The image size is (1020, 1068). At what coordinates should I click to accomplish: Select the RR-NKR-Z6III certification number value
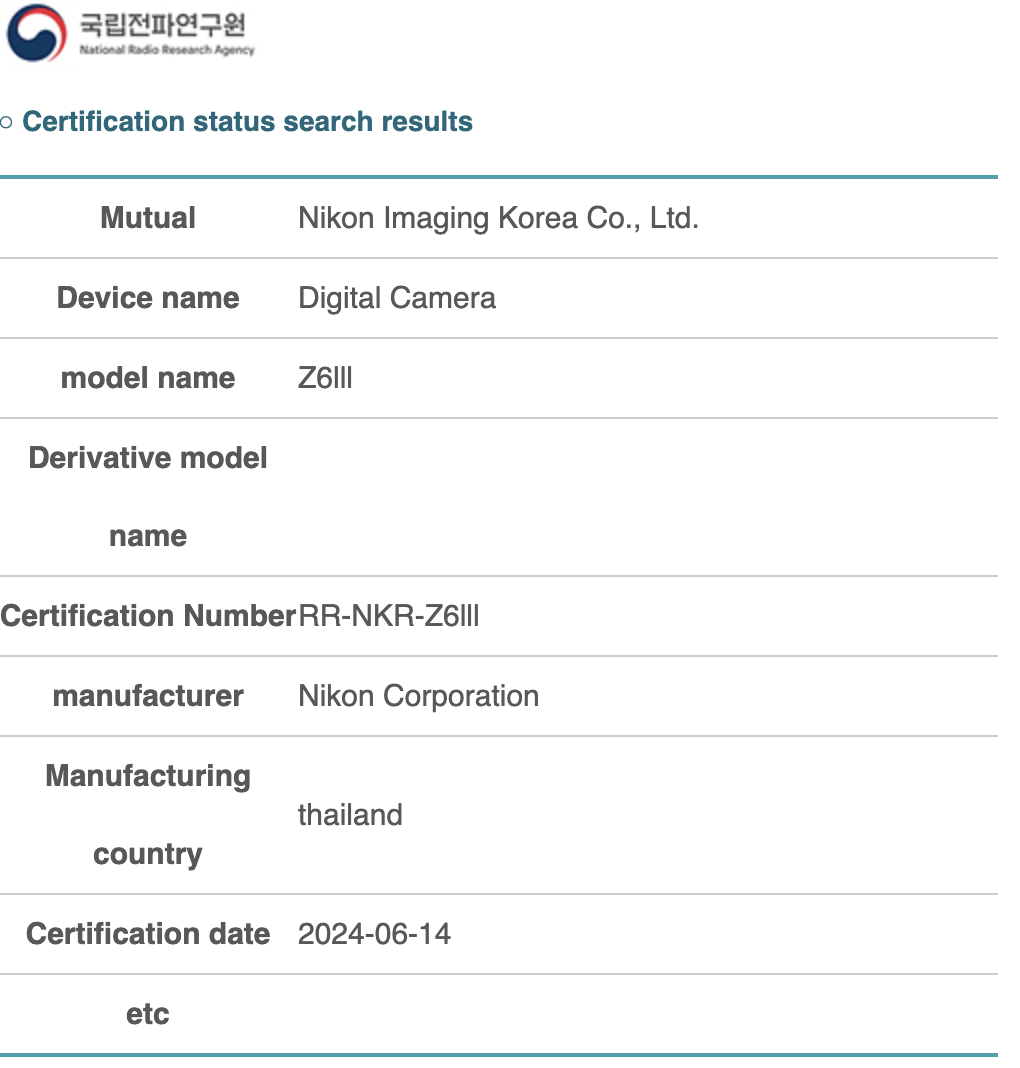coord(389,616)
